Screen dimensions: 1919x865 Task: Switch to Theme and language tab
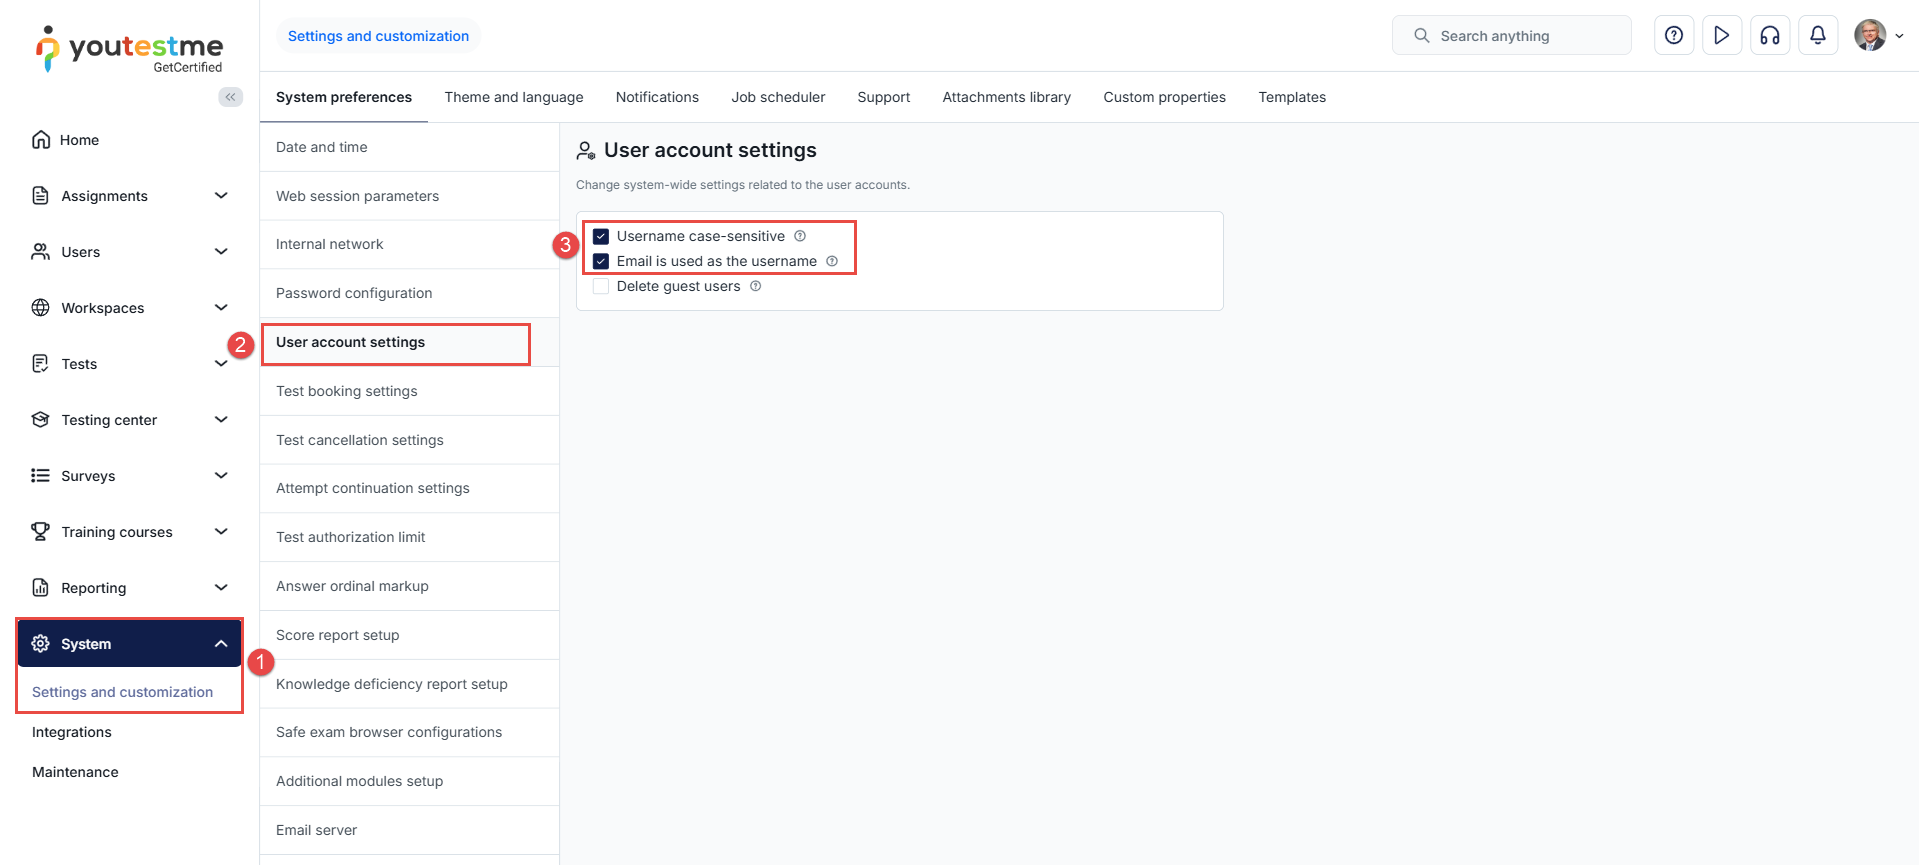point(513,97)
